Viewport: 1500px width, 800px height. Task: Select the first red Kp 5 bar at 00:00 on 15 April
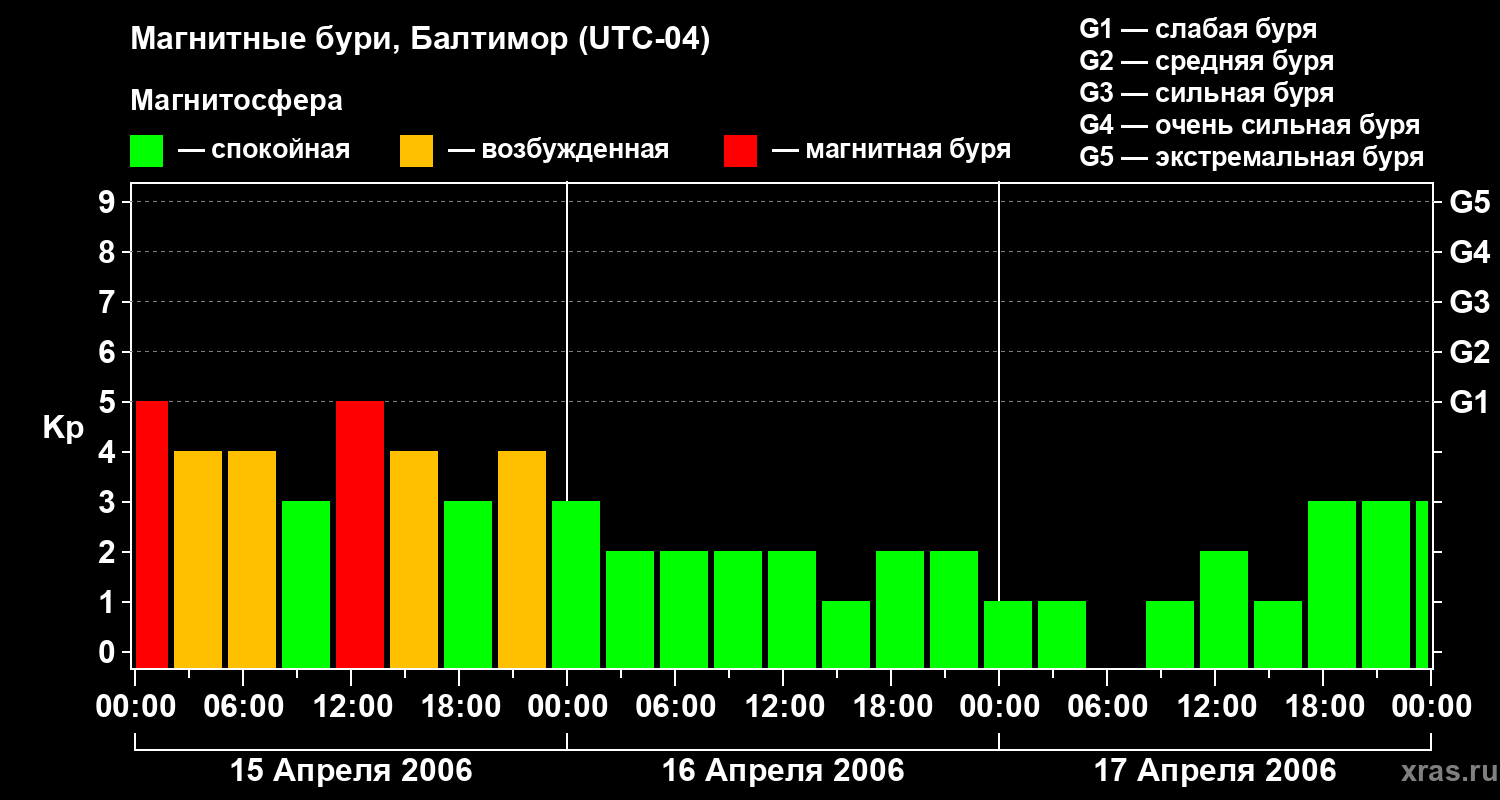point(152,534)
